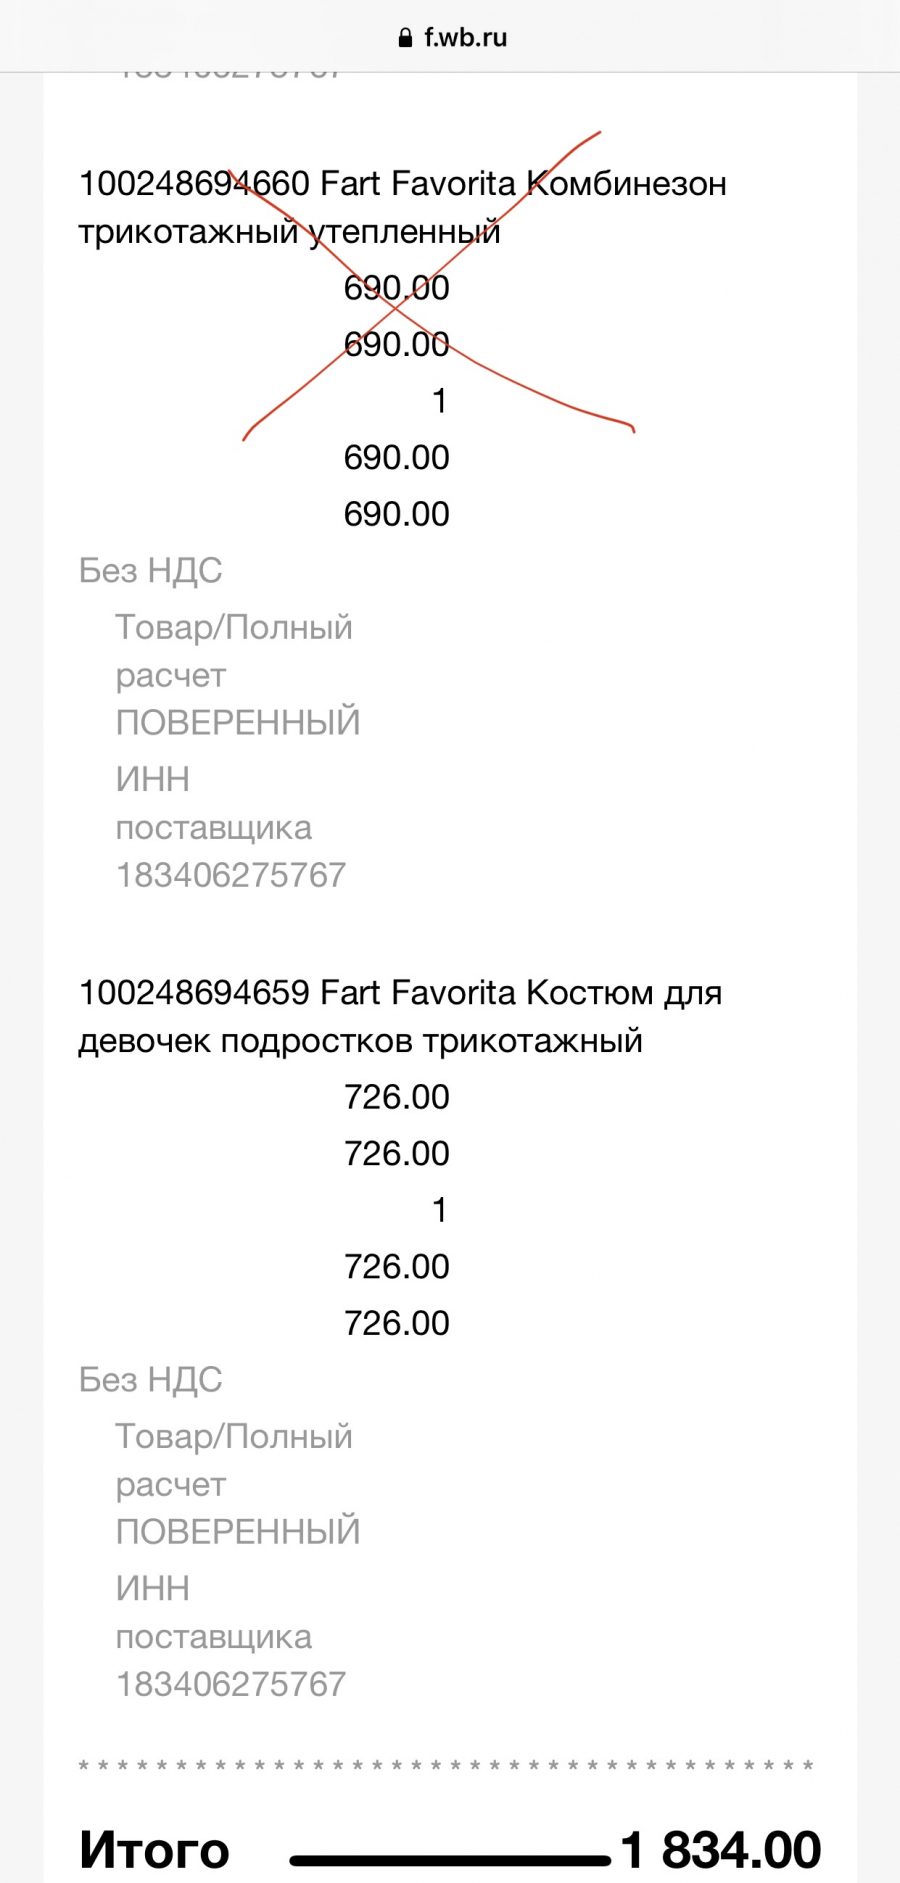900x1883 pixels.
Task: Tap the asterisk separator line above Итого
Action: (446, 1766)
